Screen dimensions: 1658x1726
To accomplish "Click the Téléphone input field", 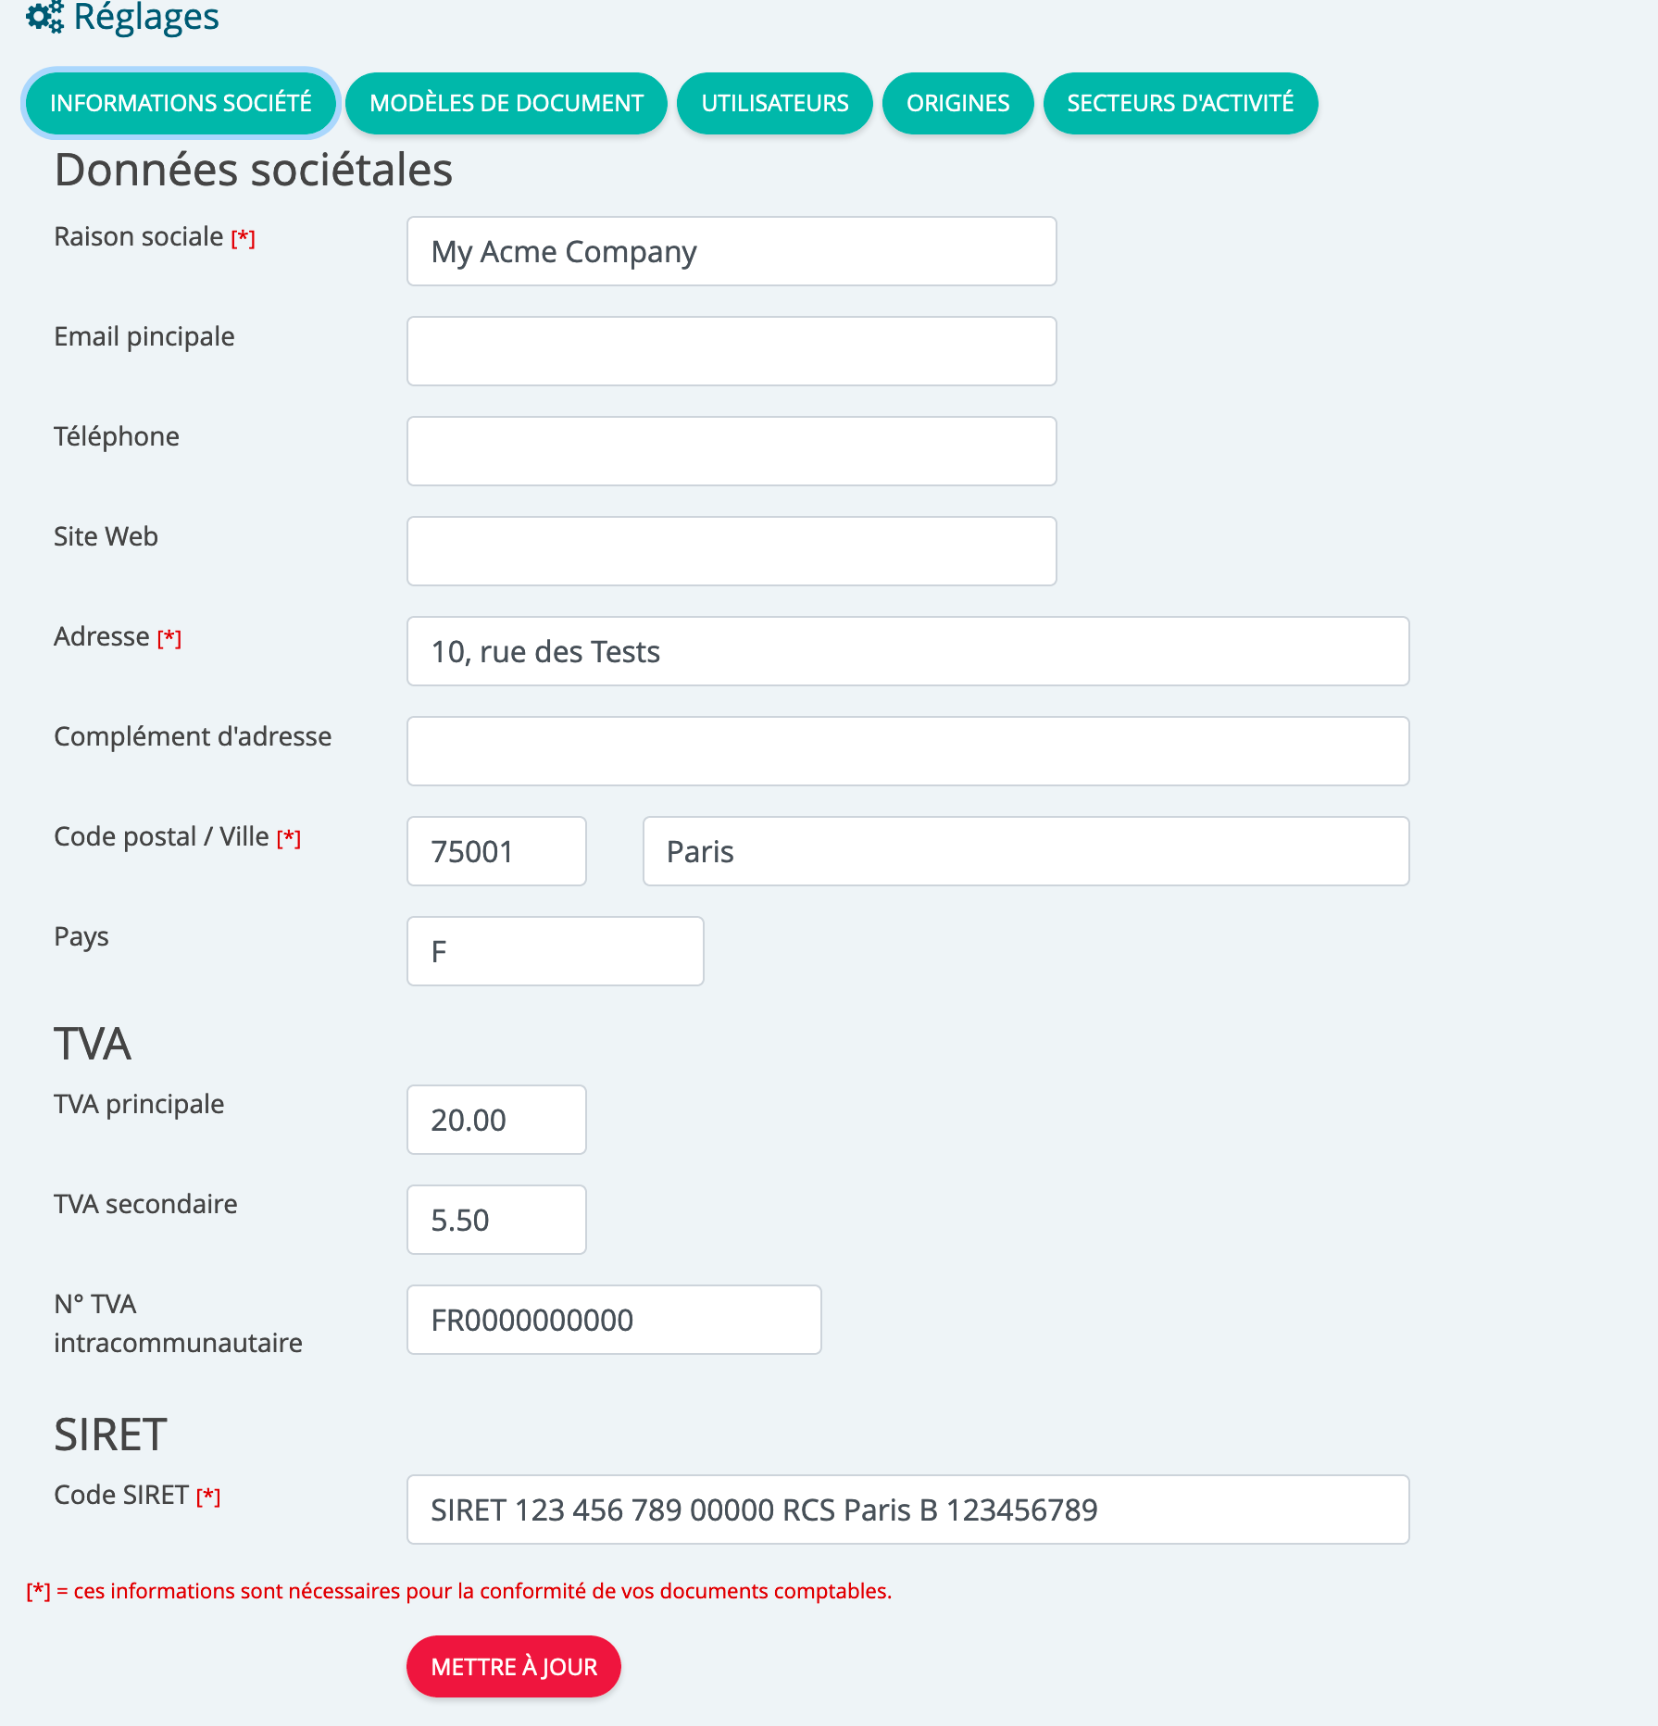I will 732,451.
